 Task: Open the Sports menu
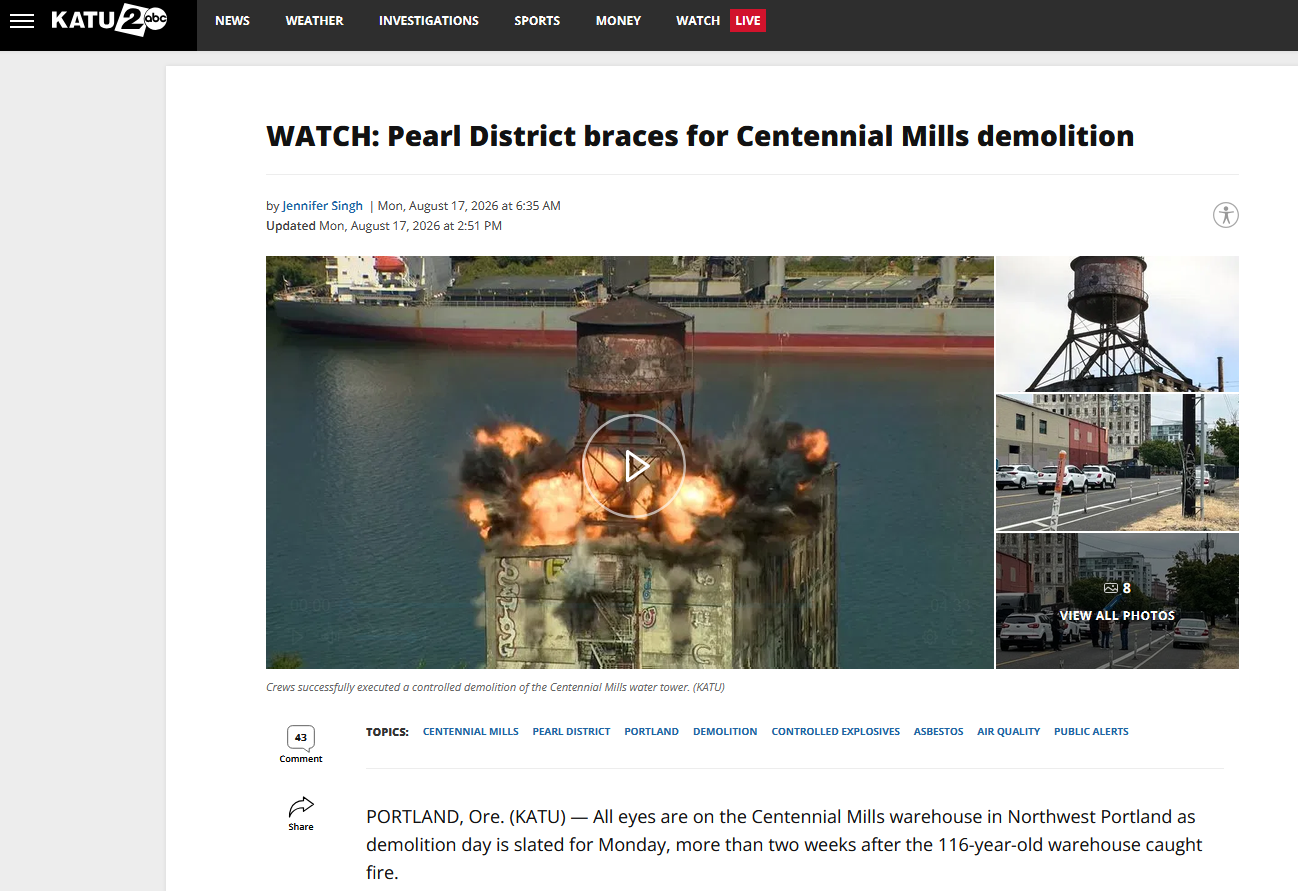tap(537, 21)
